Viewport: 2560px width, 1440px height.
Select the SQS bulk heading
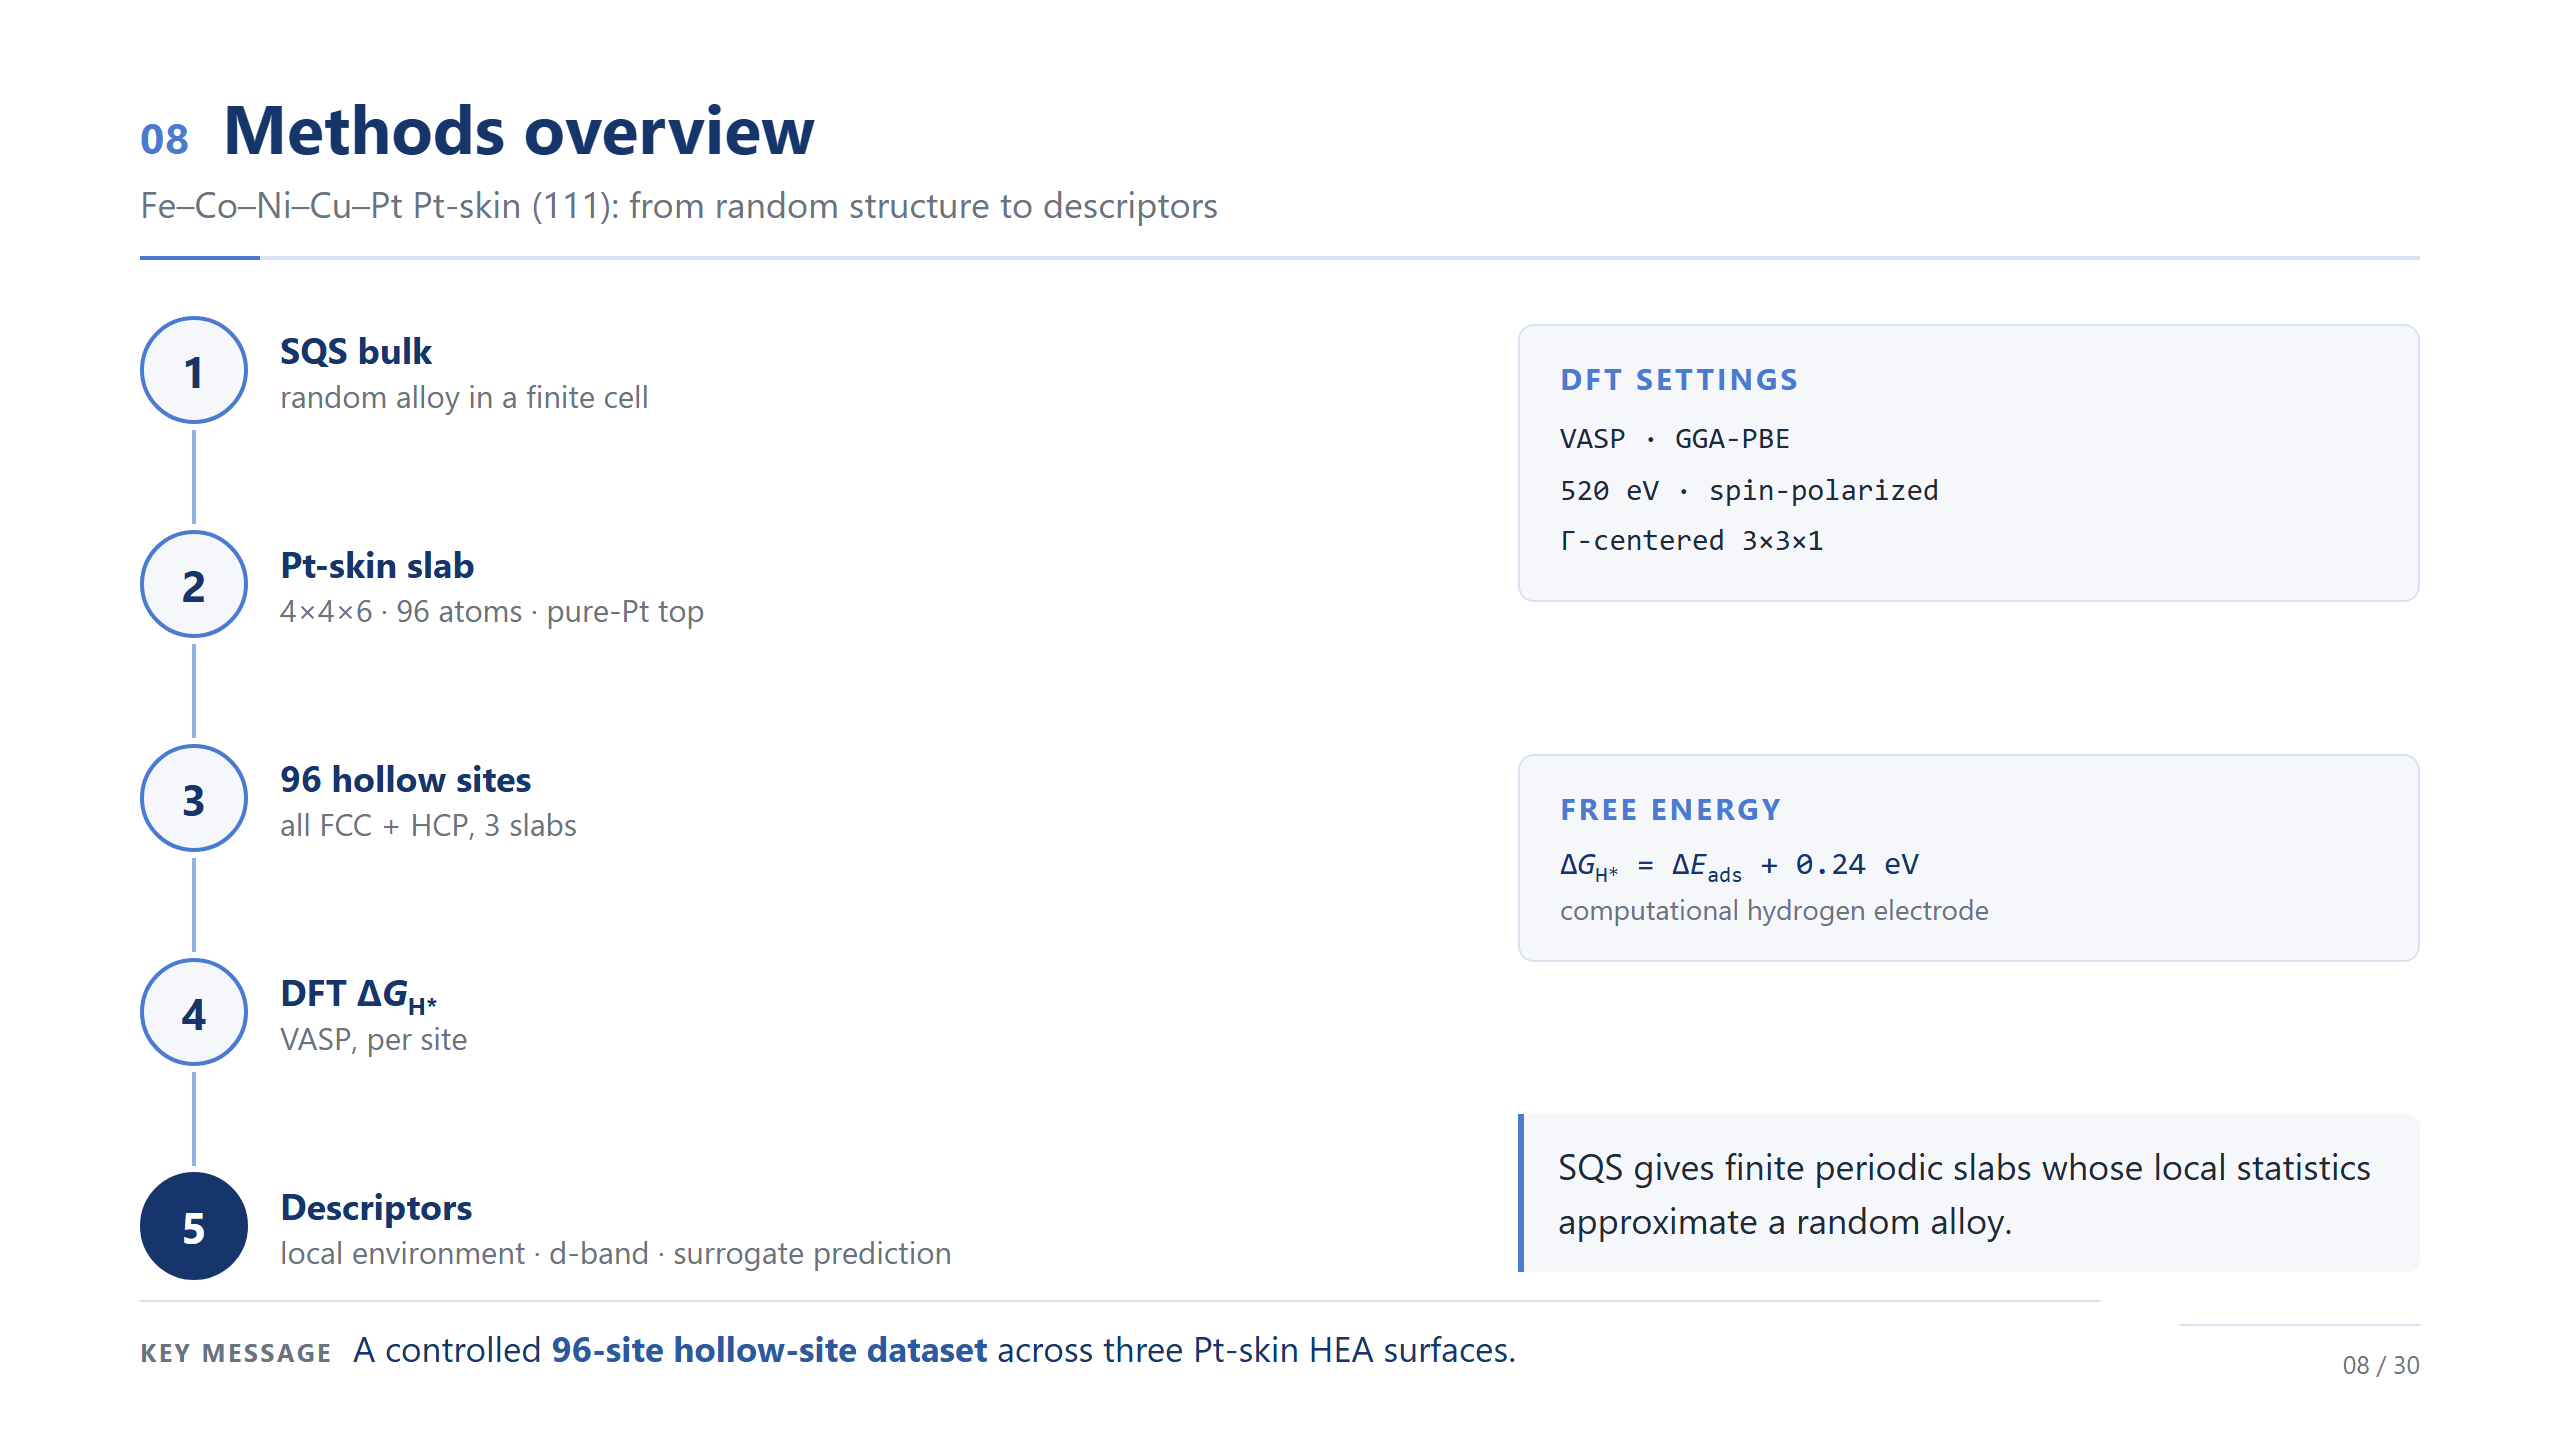pyautogui.click(x=356, y=352)
